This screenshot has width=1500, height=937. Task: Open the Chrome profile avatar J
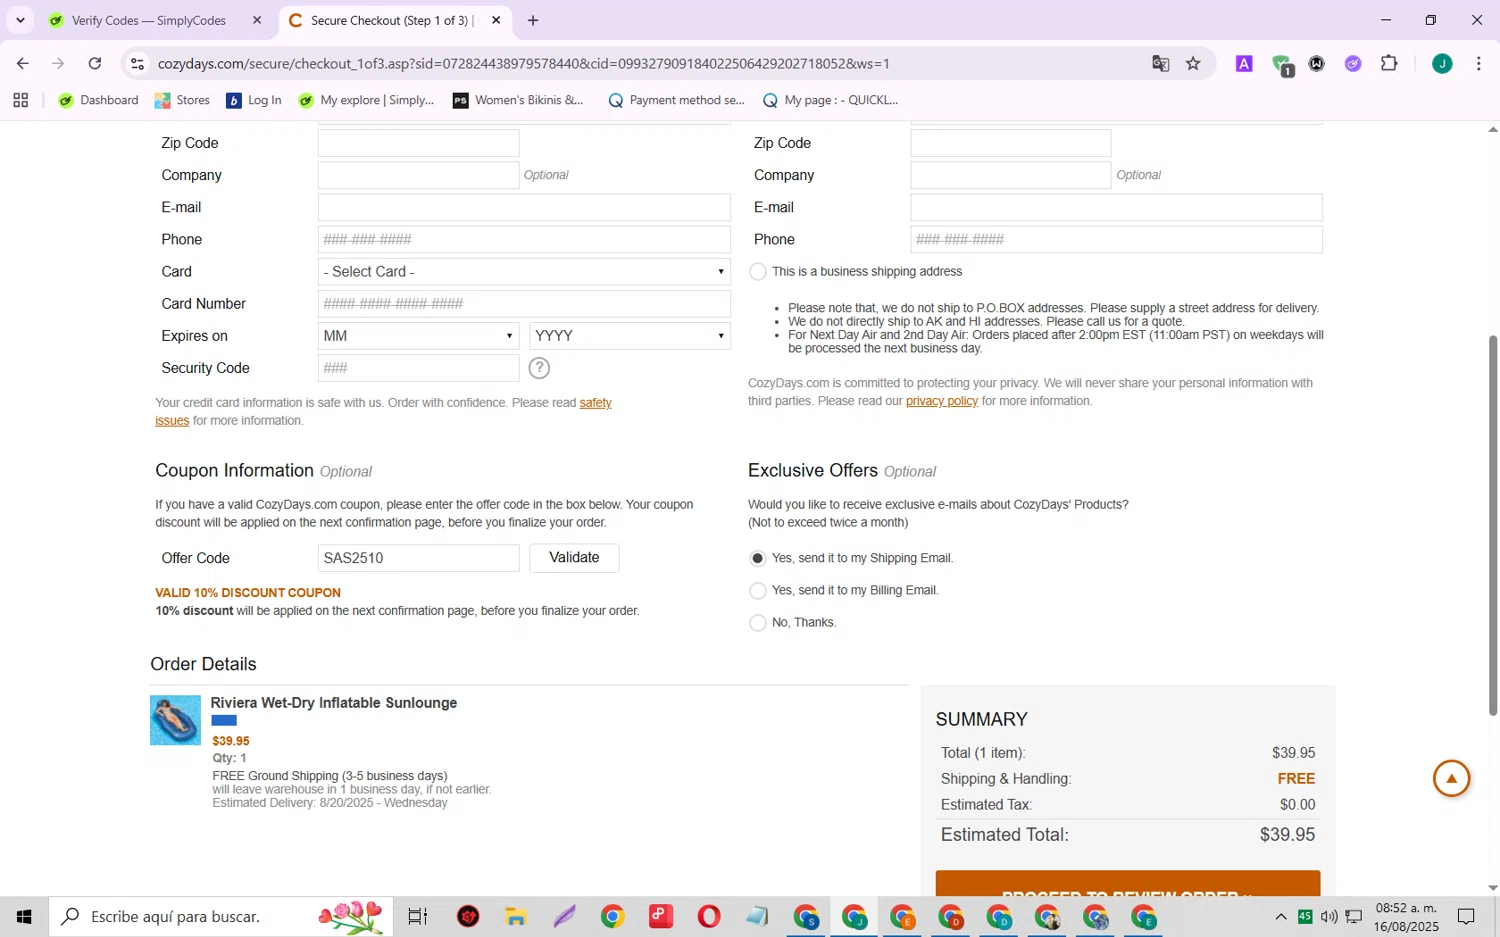(1442, 64)
